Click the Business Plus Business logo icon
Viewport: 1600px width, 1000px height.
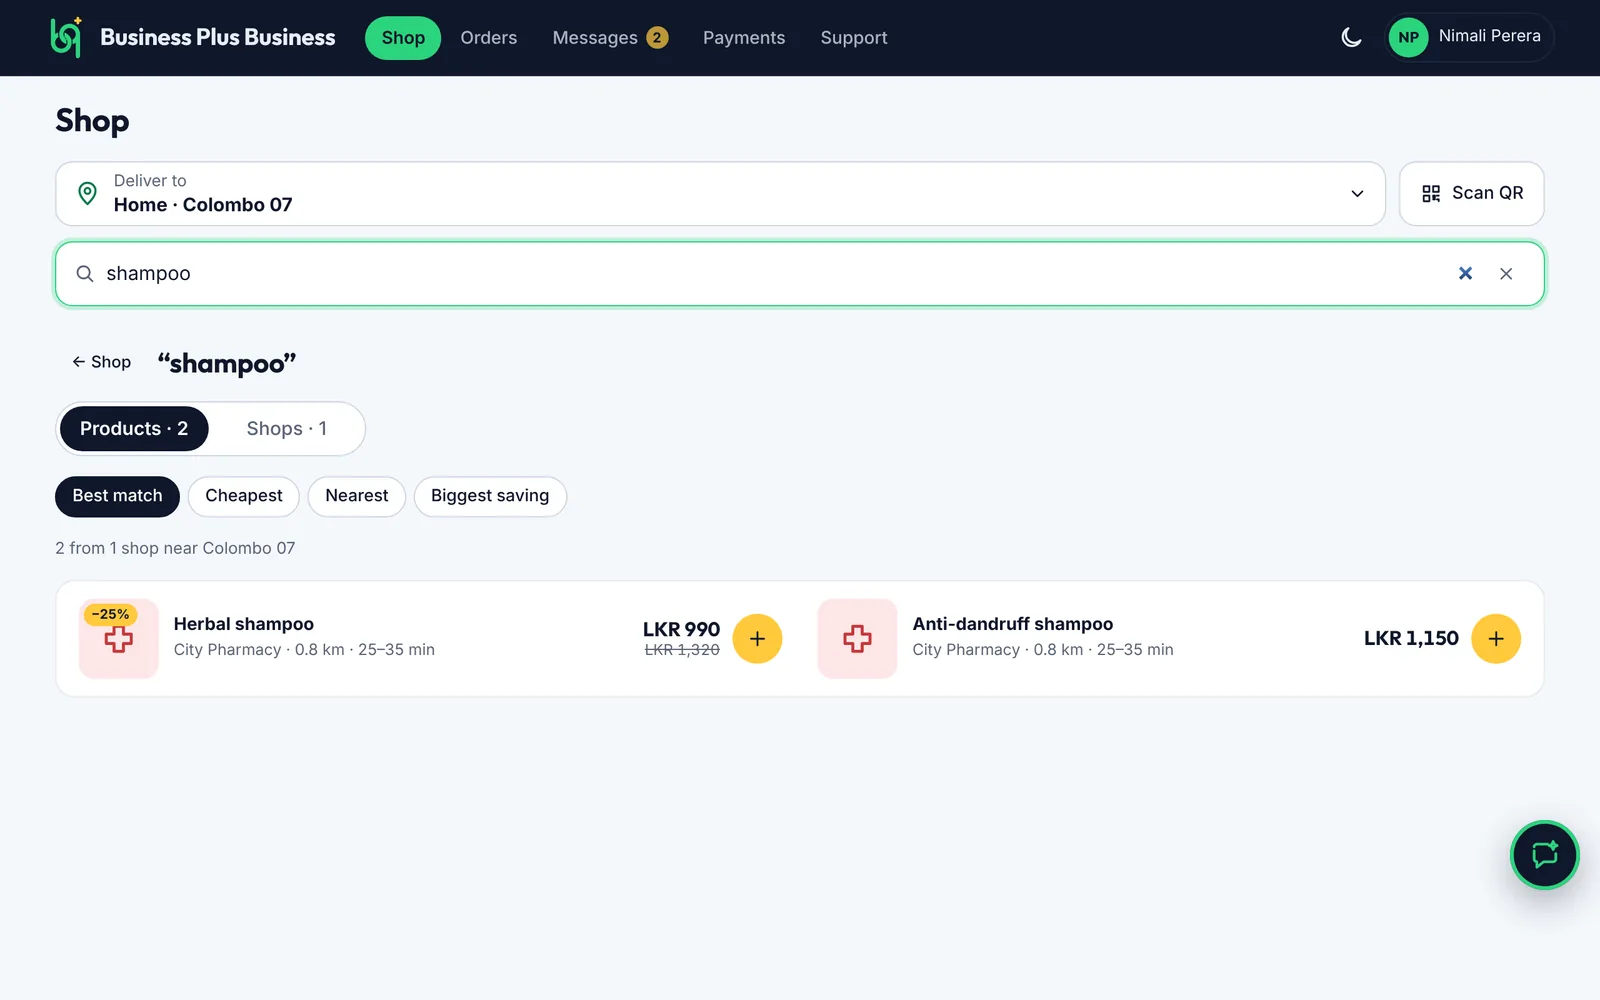(x=66, y=37)
